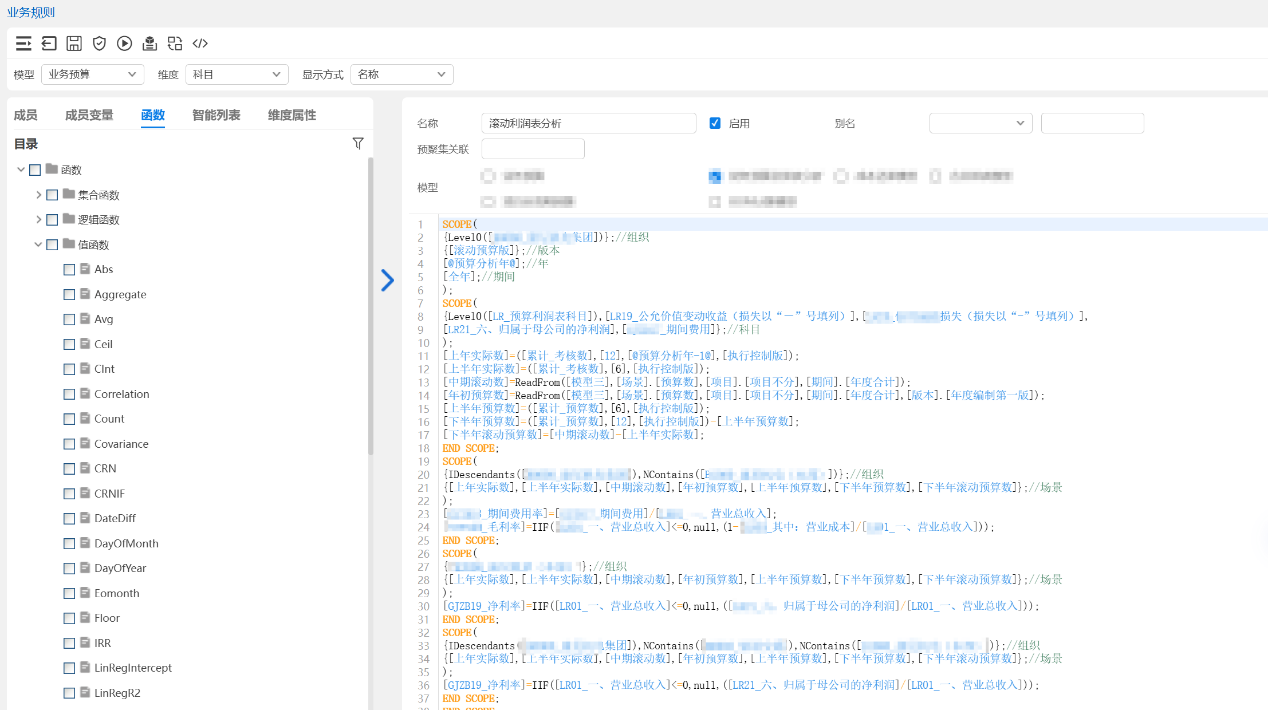
Task: Collapse the 函数 root tree node
Action: click(x=20, y=170)
